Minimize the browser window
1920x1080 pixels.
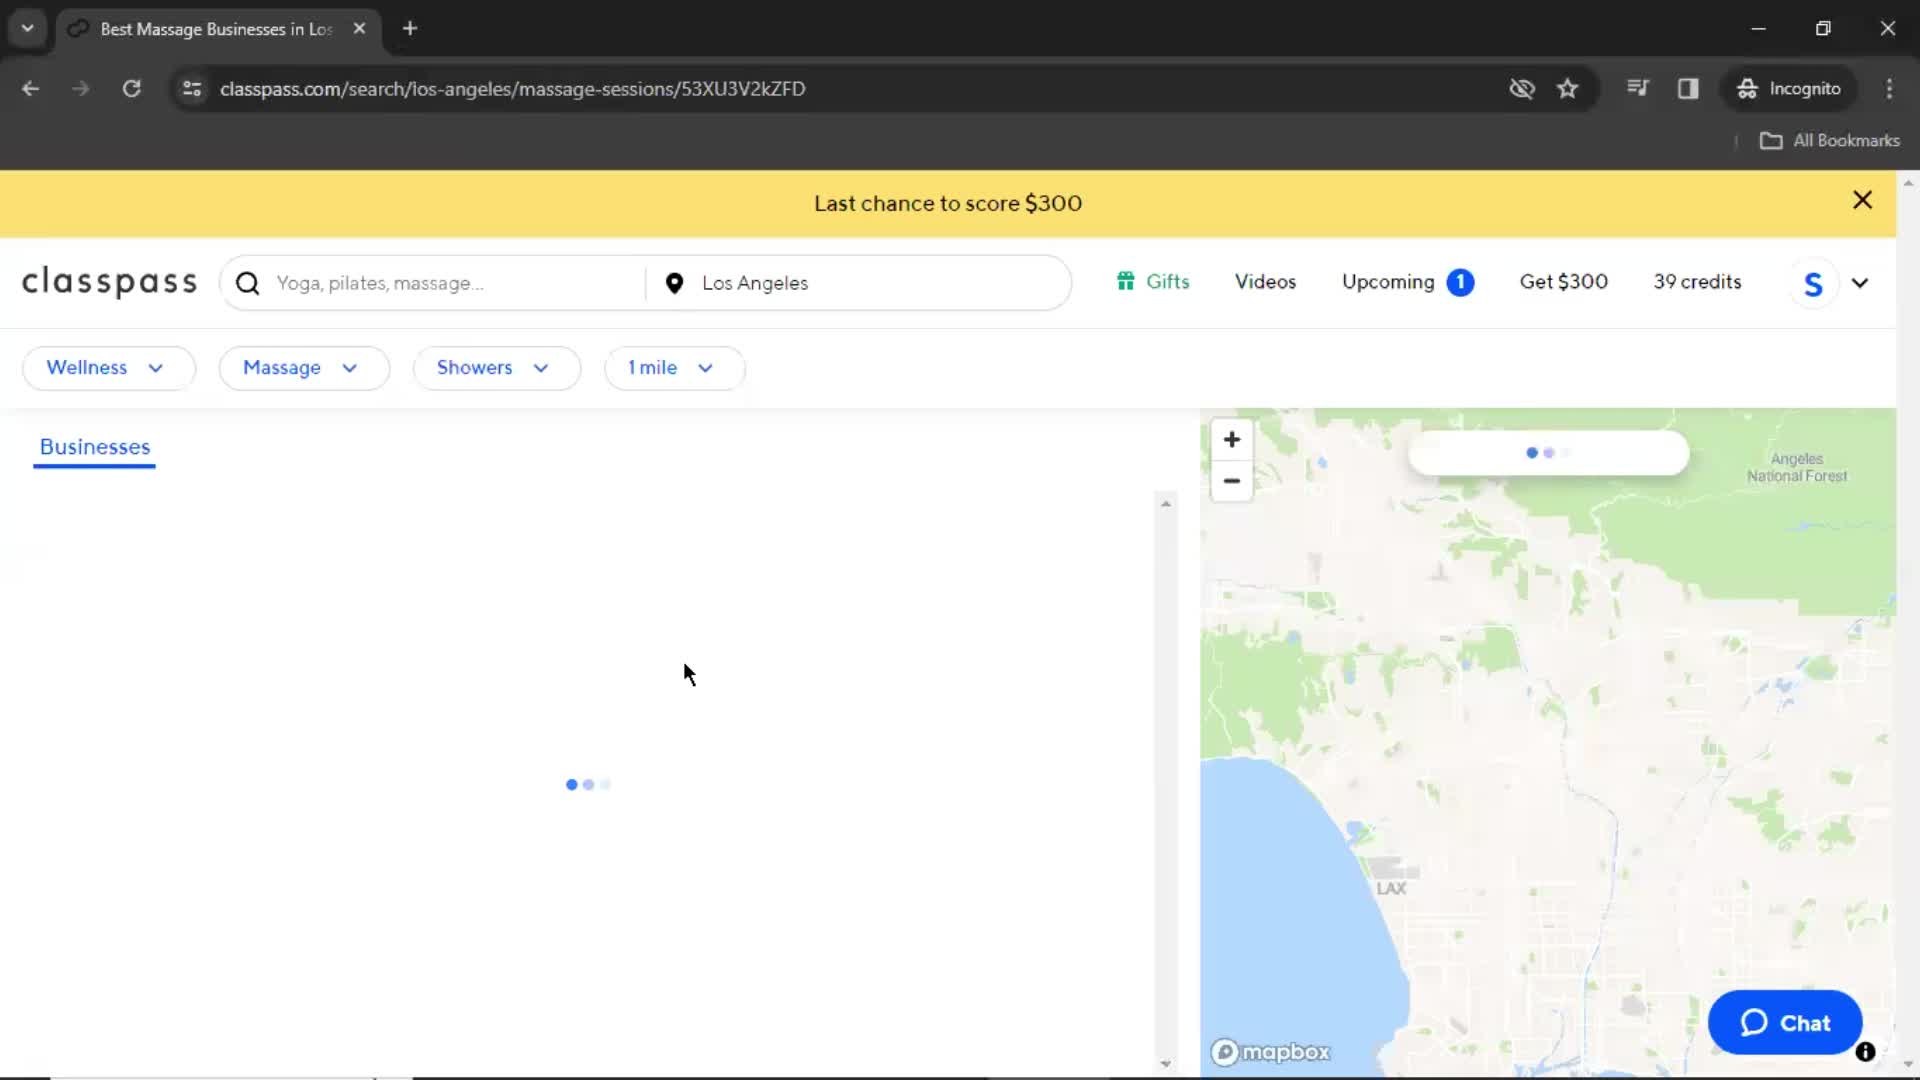[1758, 29]
